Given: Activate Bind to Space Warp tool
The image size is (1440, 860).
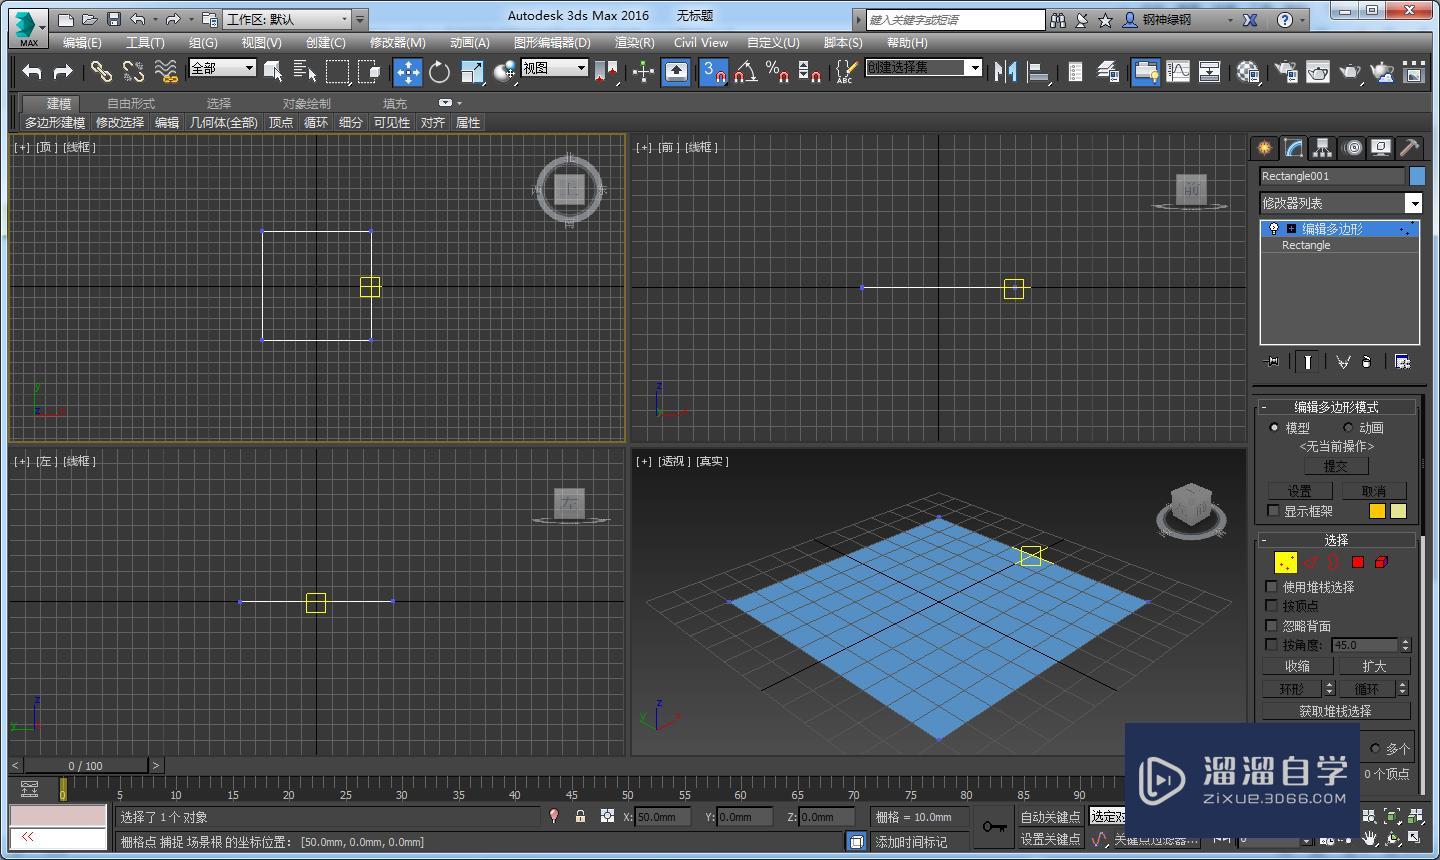Looking at the screenshot, I should tap(166, 71).
